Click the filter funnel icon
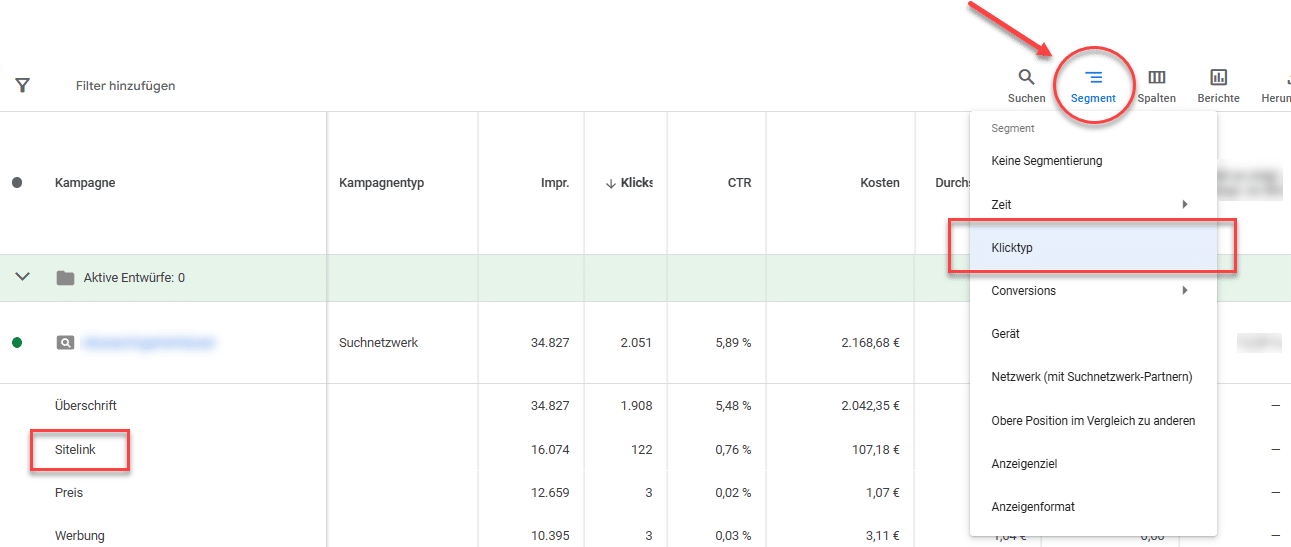Screen dimensions: 1291x547 22,85
